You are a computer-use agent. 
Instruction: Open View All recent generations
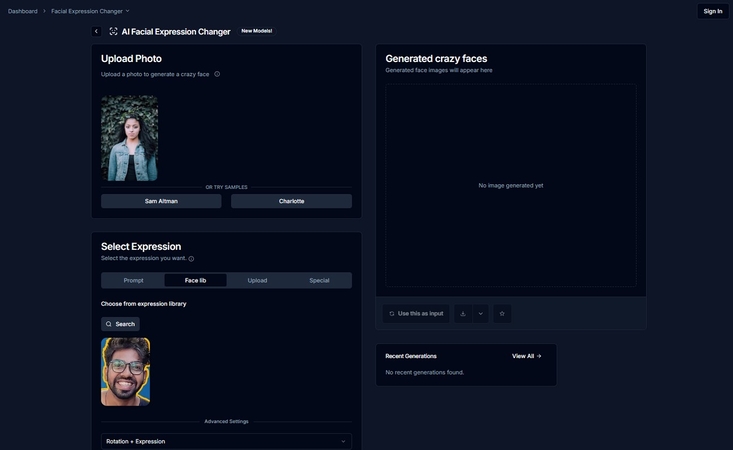[526, 356]
